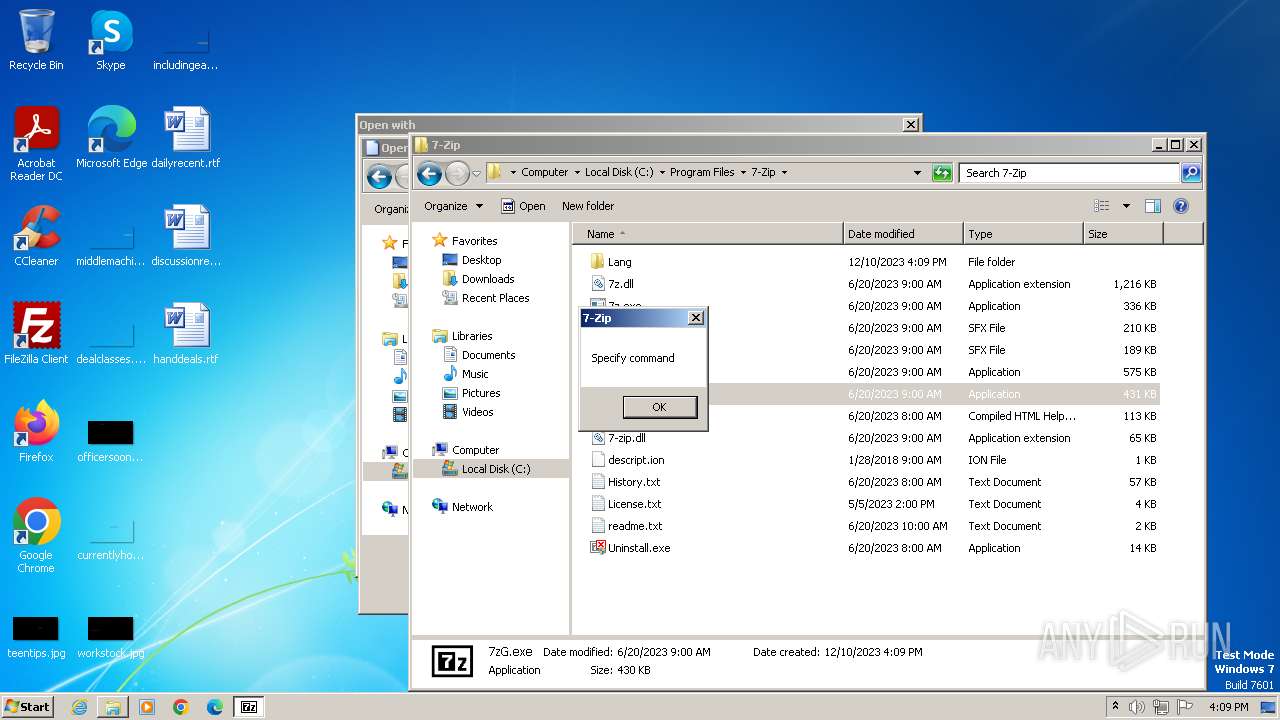Sort by Name column header
Image resolution: width=1280 pixels, height=720 pixels.
[708, 234]
